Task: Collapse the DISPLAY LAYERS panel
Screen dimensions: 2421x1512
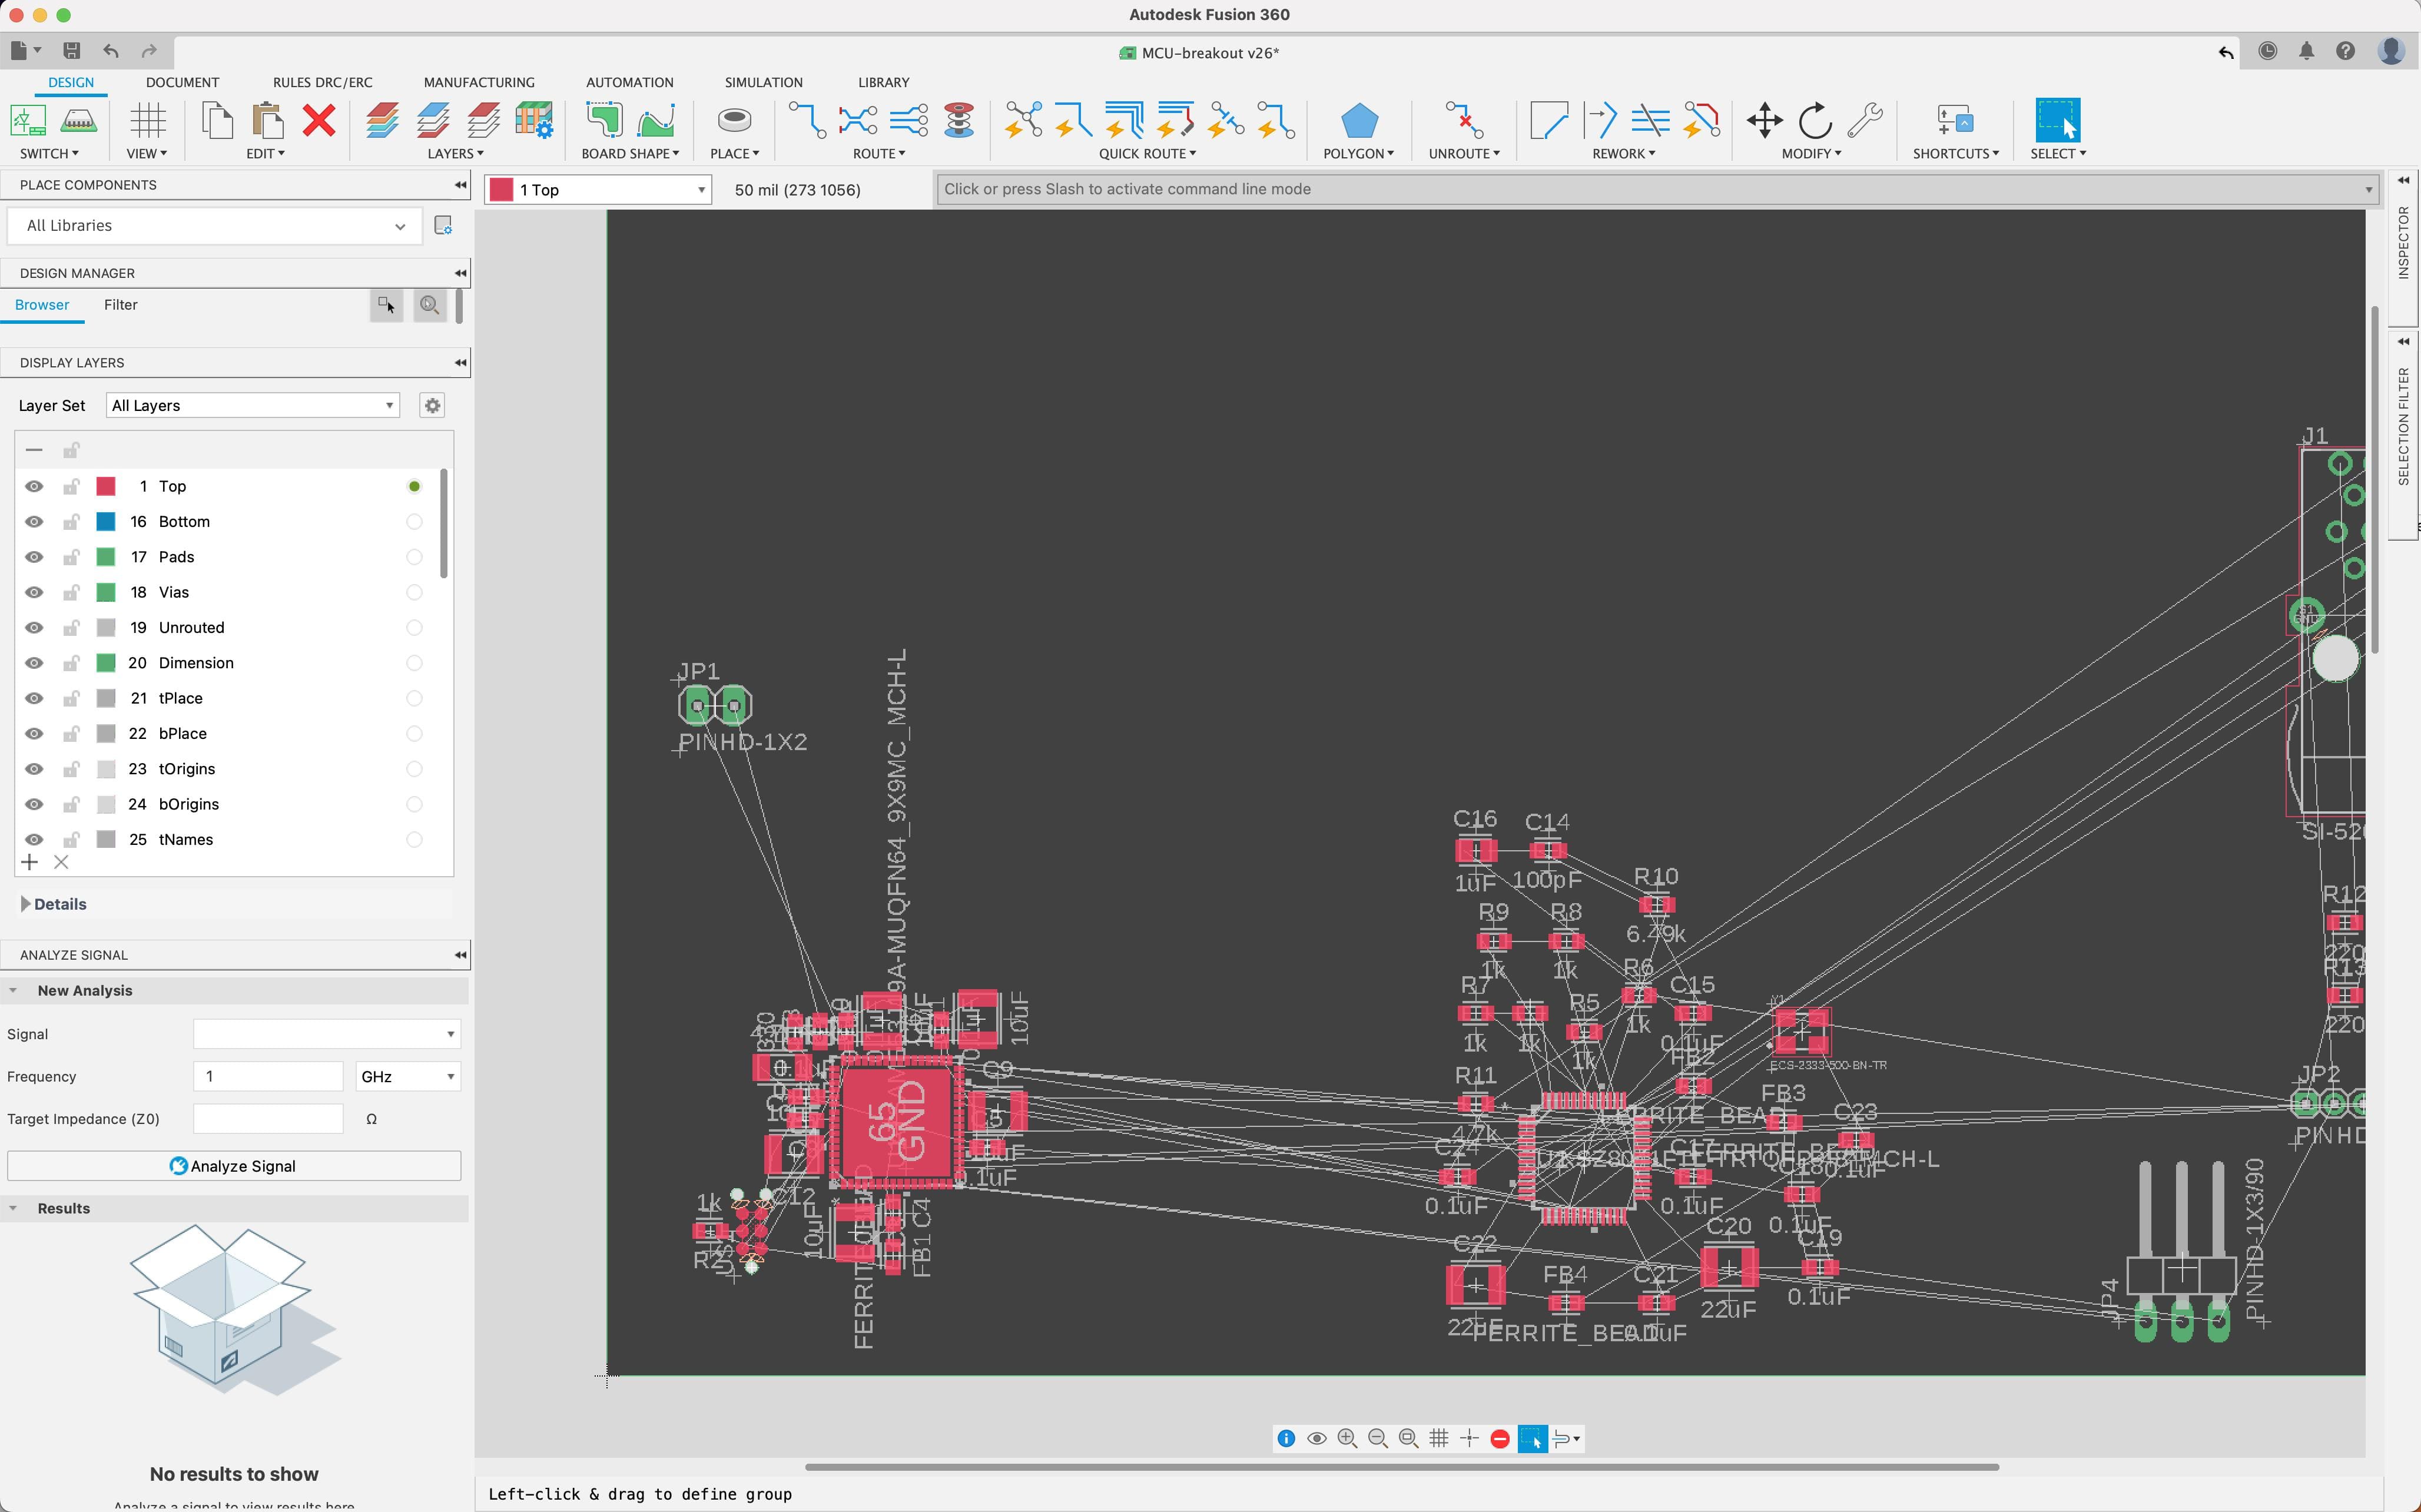Action: [460, 362]
